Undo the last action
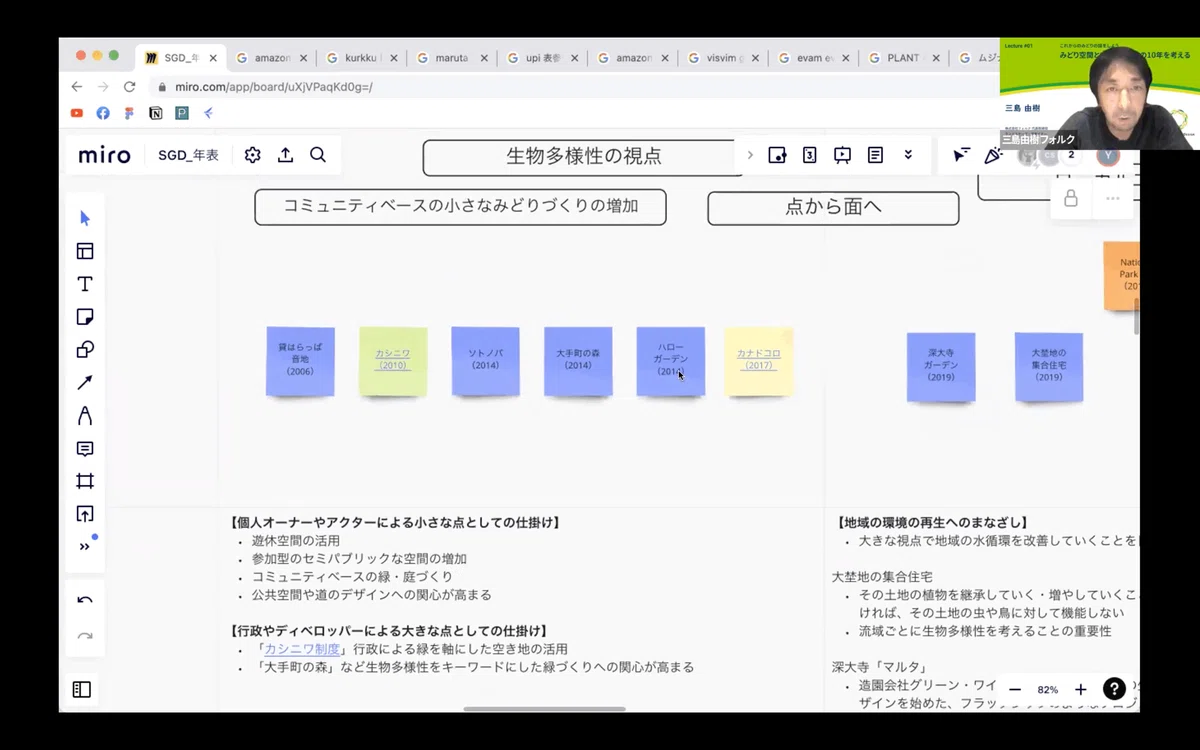Screen dimensions: 1200x750 coord(85,601)
